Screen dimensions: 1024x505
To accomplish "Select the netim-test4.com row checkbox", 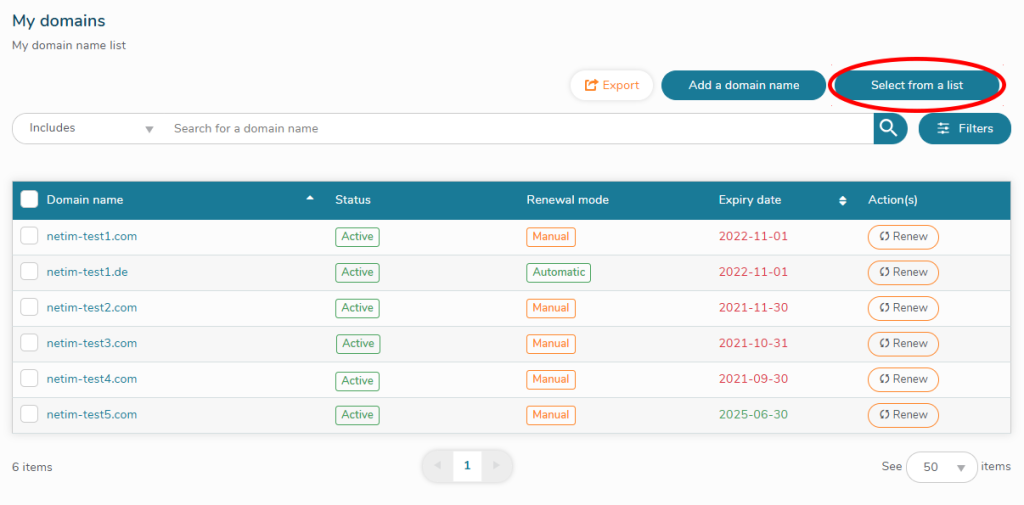I will pos(29,379).
